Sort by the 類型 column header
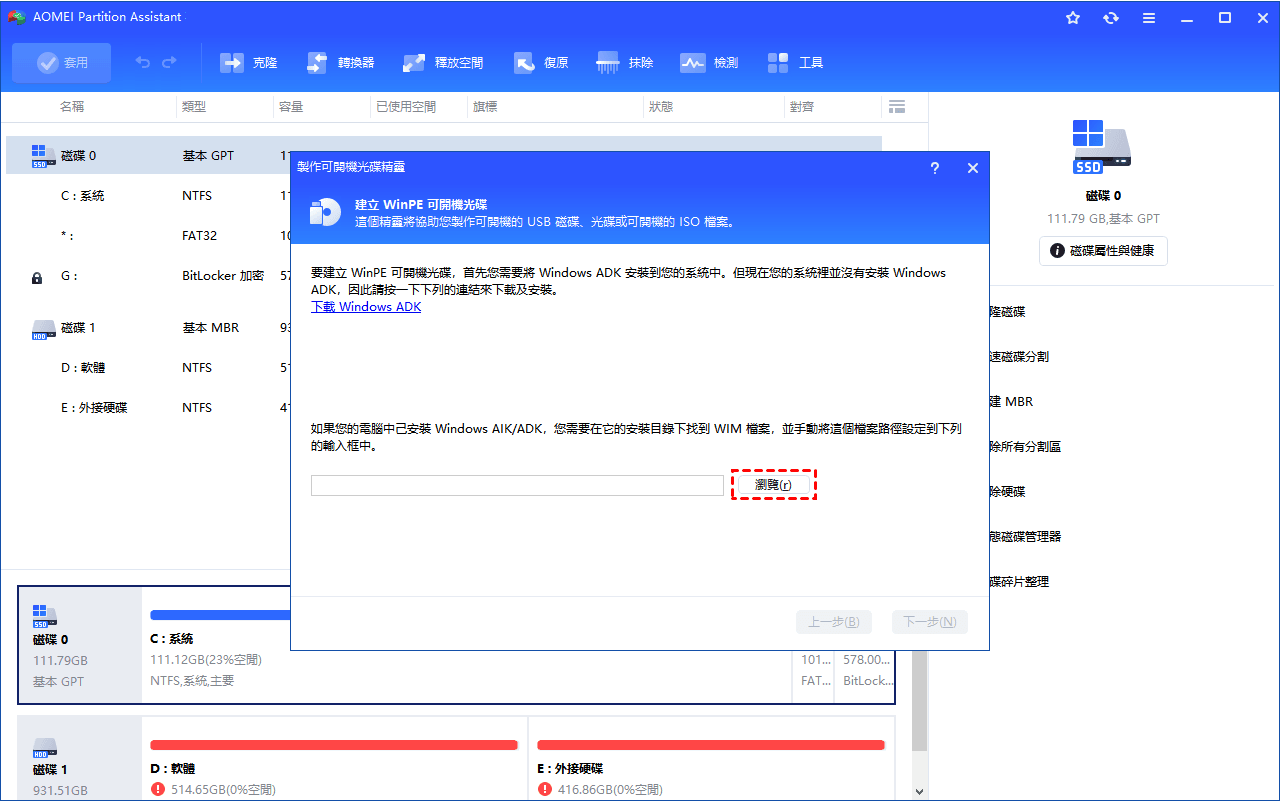 tap(194, 106)
